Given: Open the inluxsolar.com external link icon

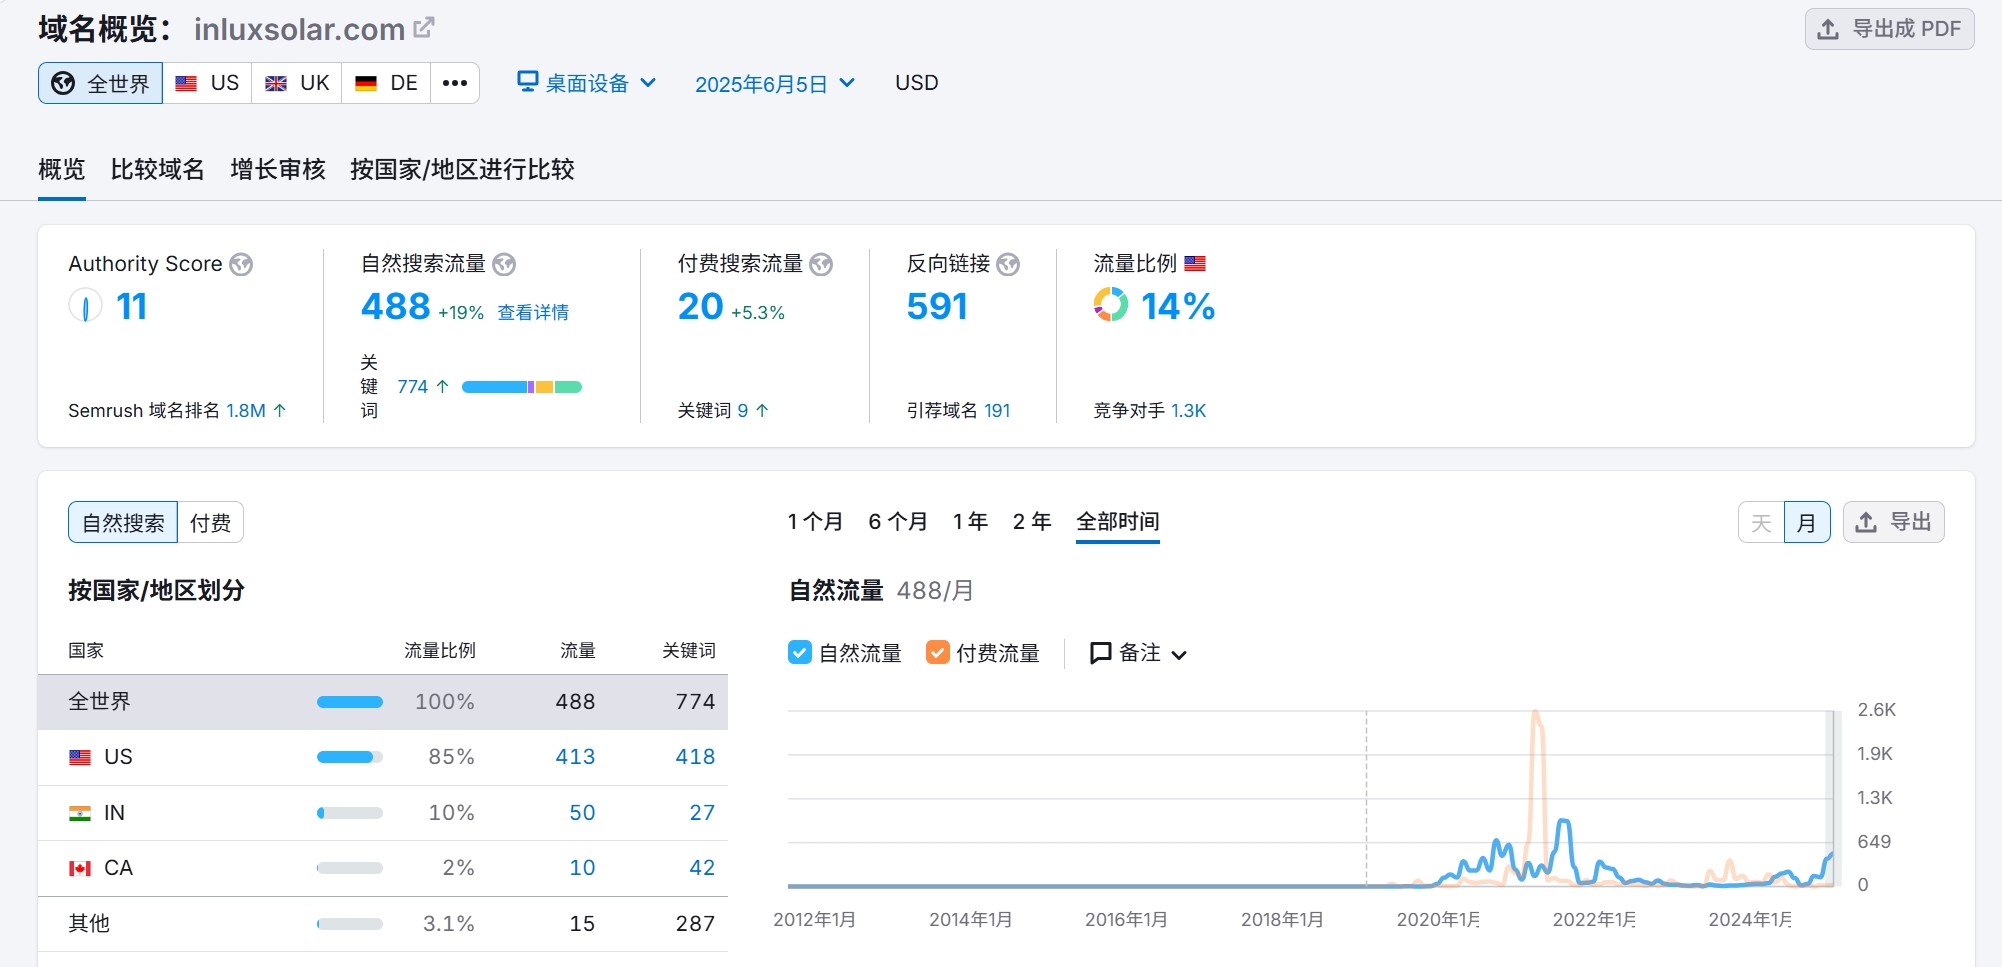Looking at the screenshot, I should click(424, 28).
